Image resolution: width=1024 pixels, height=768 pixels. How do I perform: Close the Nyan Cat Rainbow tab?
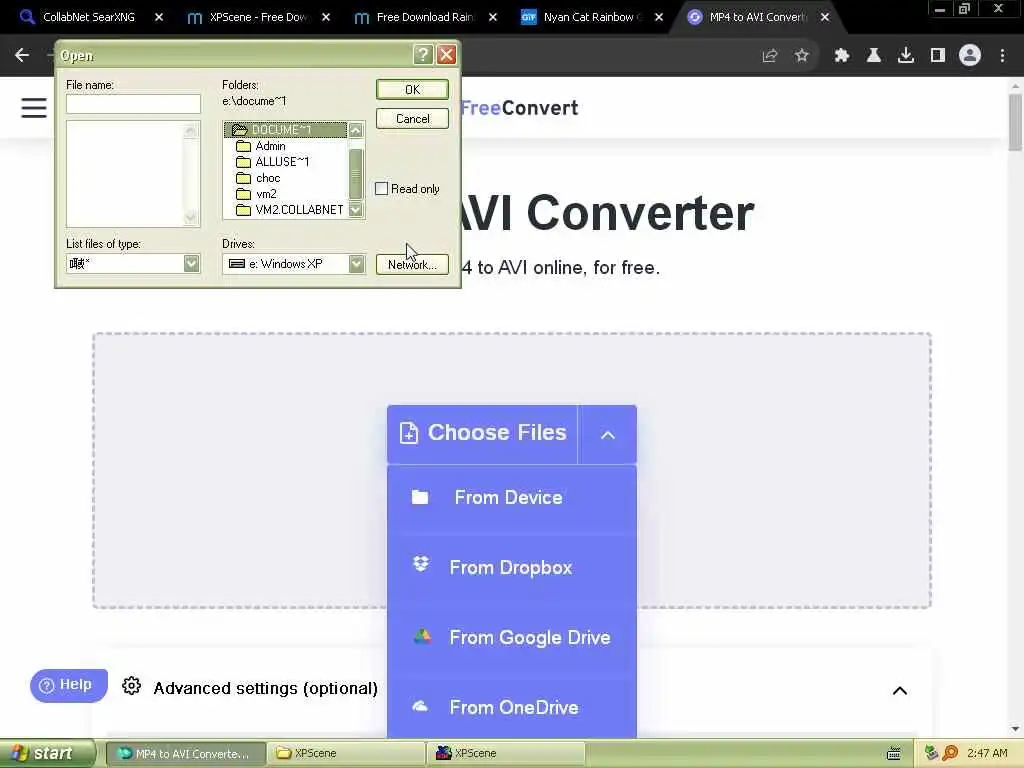click(x=659, y=17)
